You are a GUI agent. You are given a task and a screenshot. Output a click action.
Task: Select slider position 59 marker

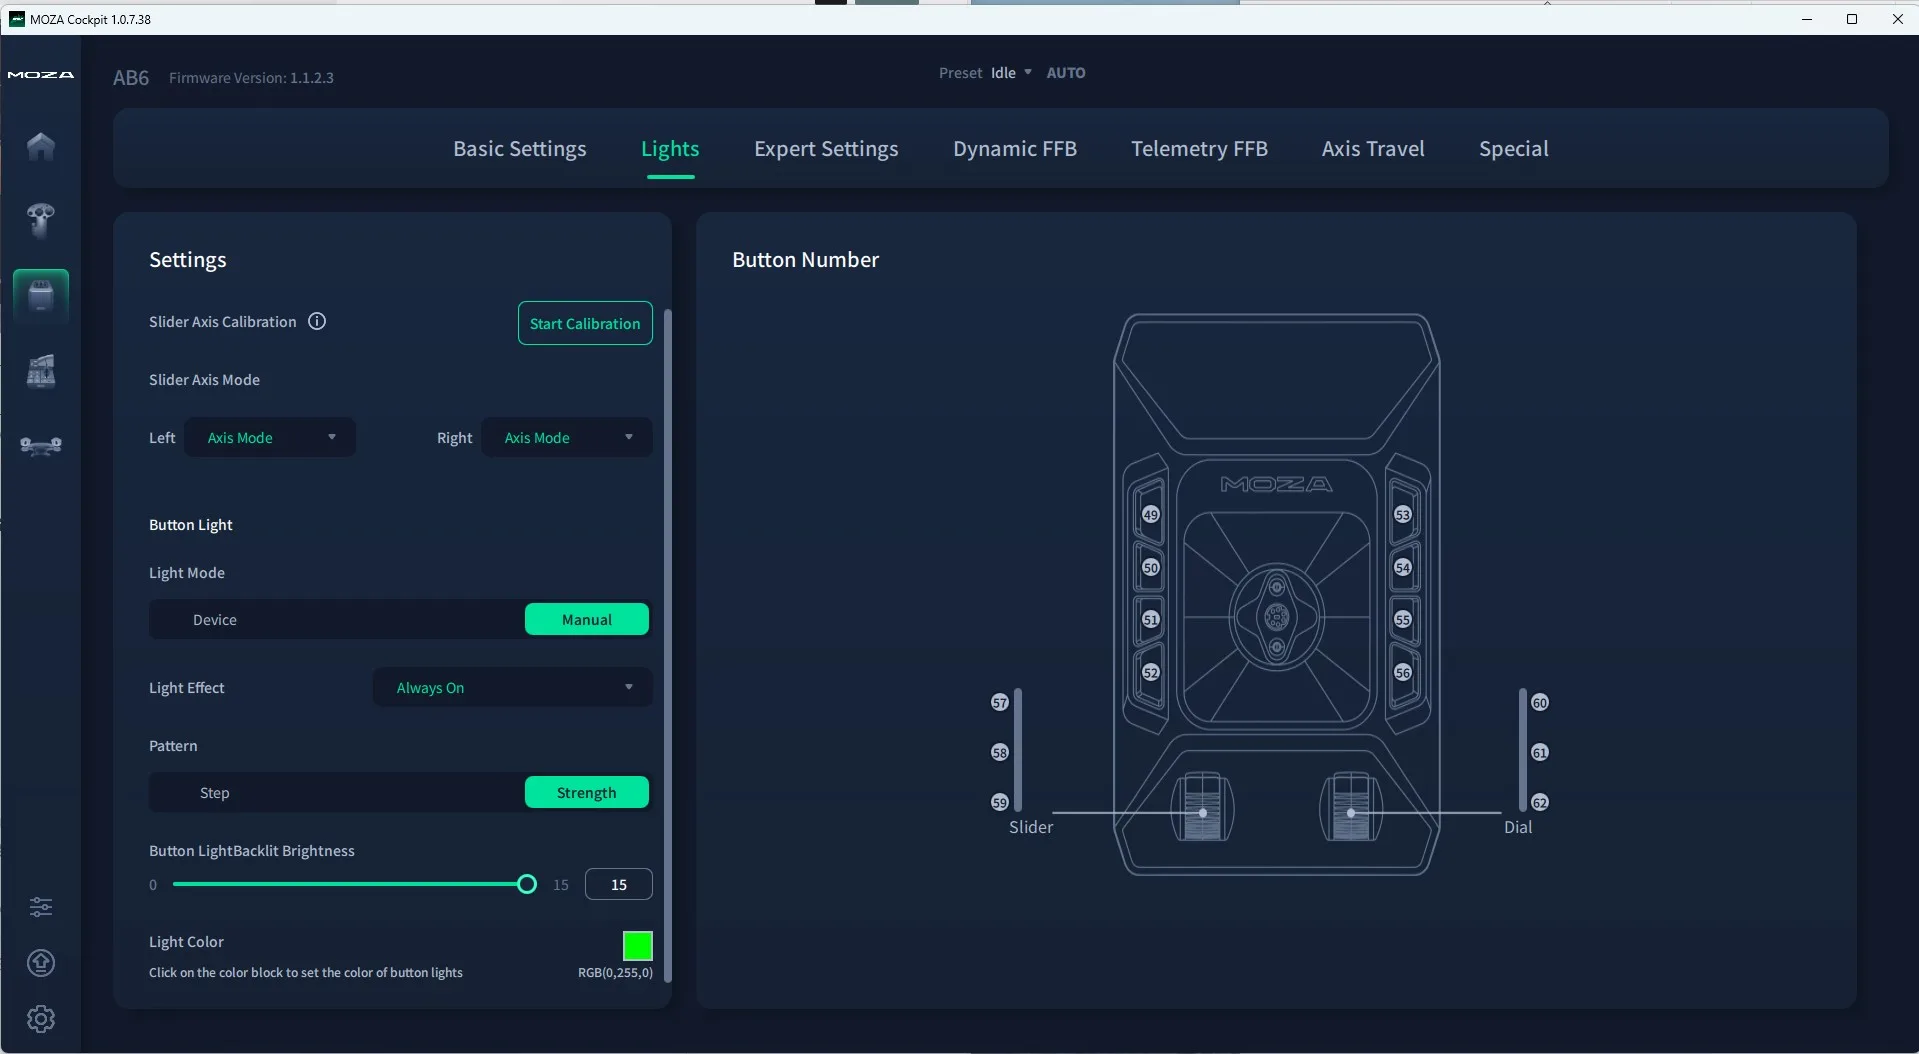click(1000, 803)
